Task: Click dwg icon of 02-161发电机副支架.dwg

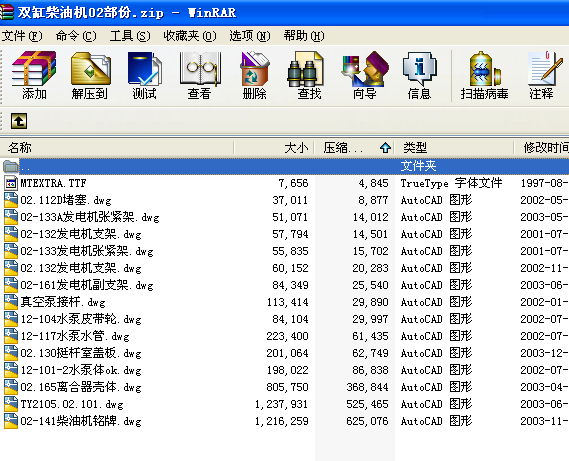Action: pos(11,285)
